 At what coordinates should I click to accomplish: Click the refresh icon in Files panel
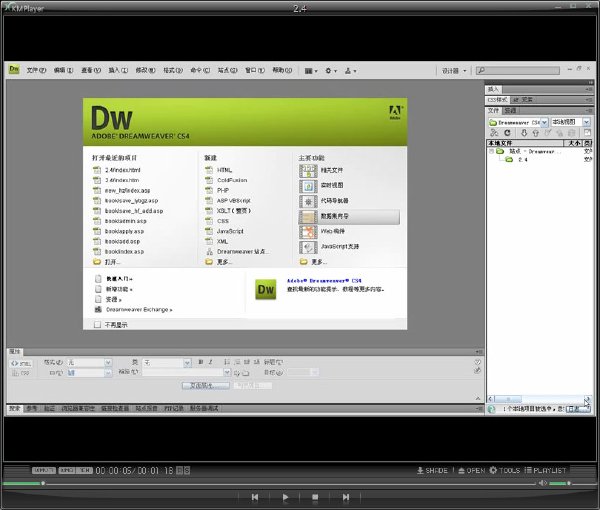tap(507, 133)
